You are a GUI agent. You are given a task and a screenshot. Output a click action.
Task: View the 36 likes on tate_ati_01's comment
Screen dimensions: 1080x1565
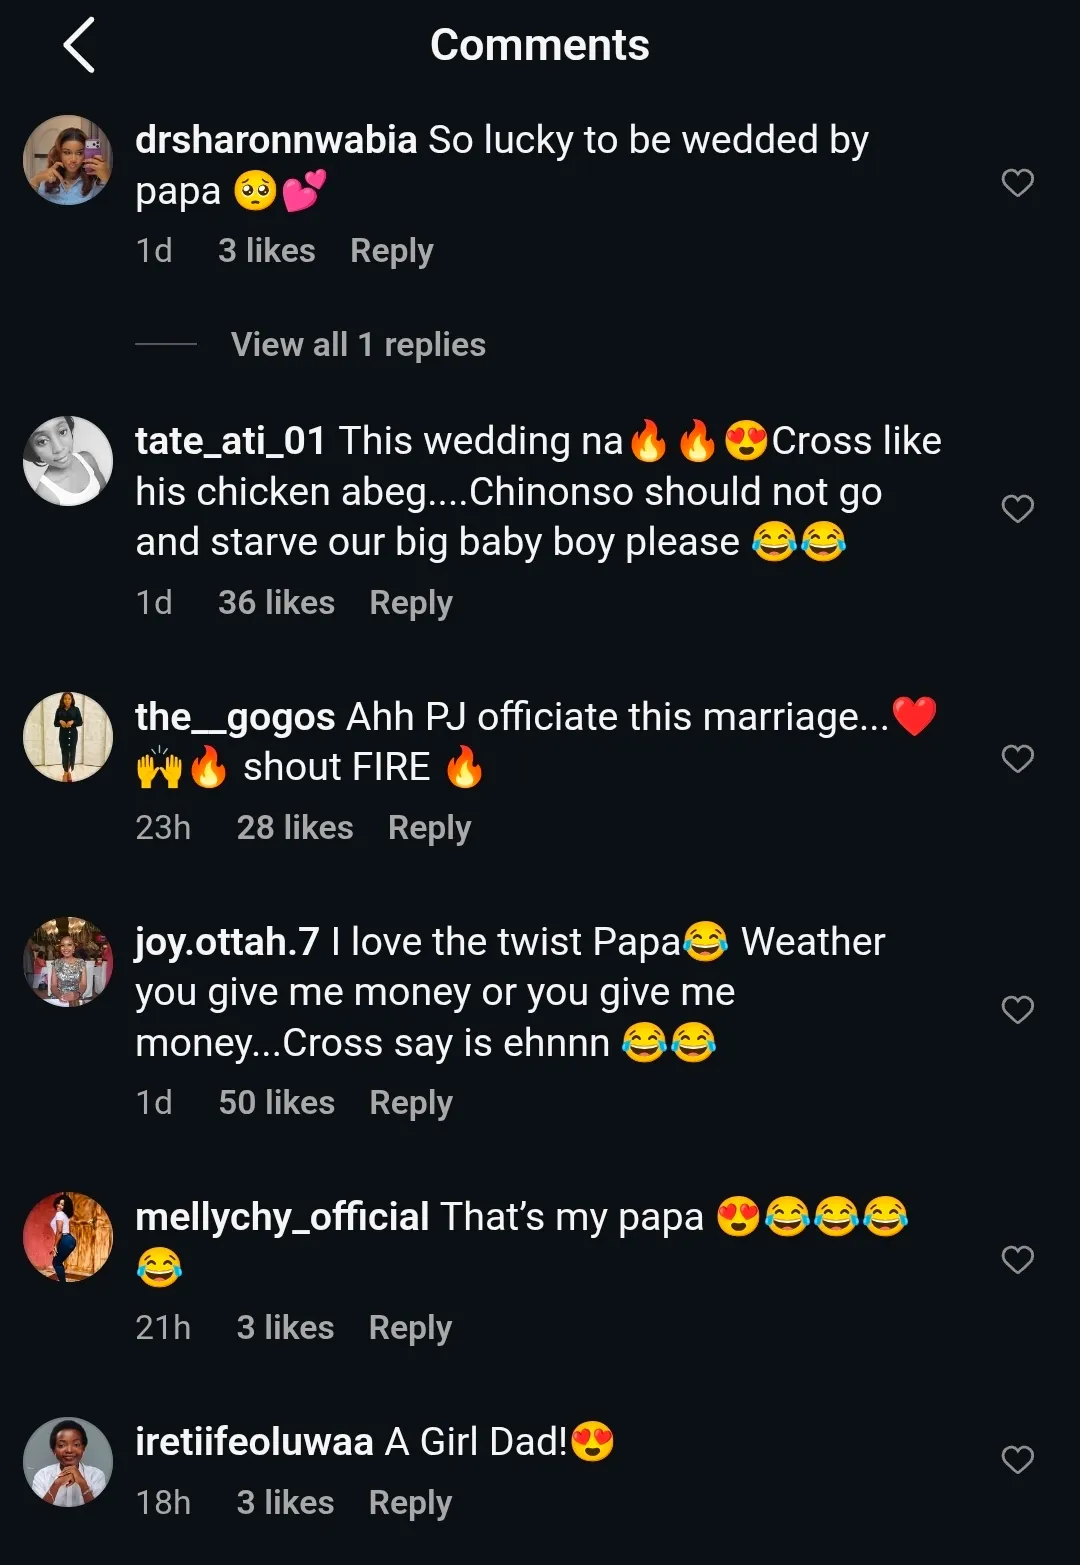276,603
